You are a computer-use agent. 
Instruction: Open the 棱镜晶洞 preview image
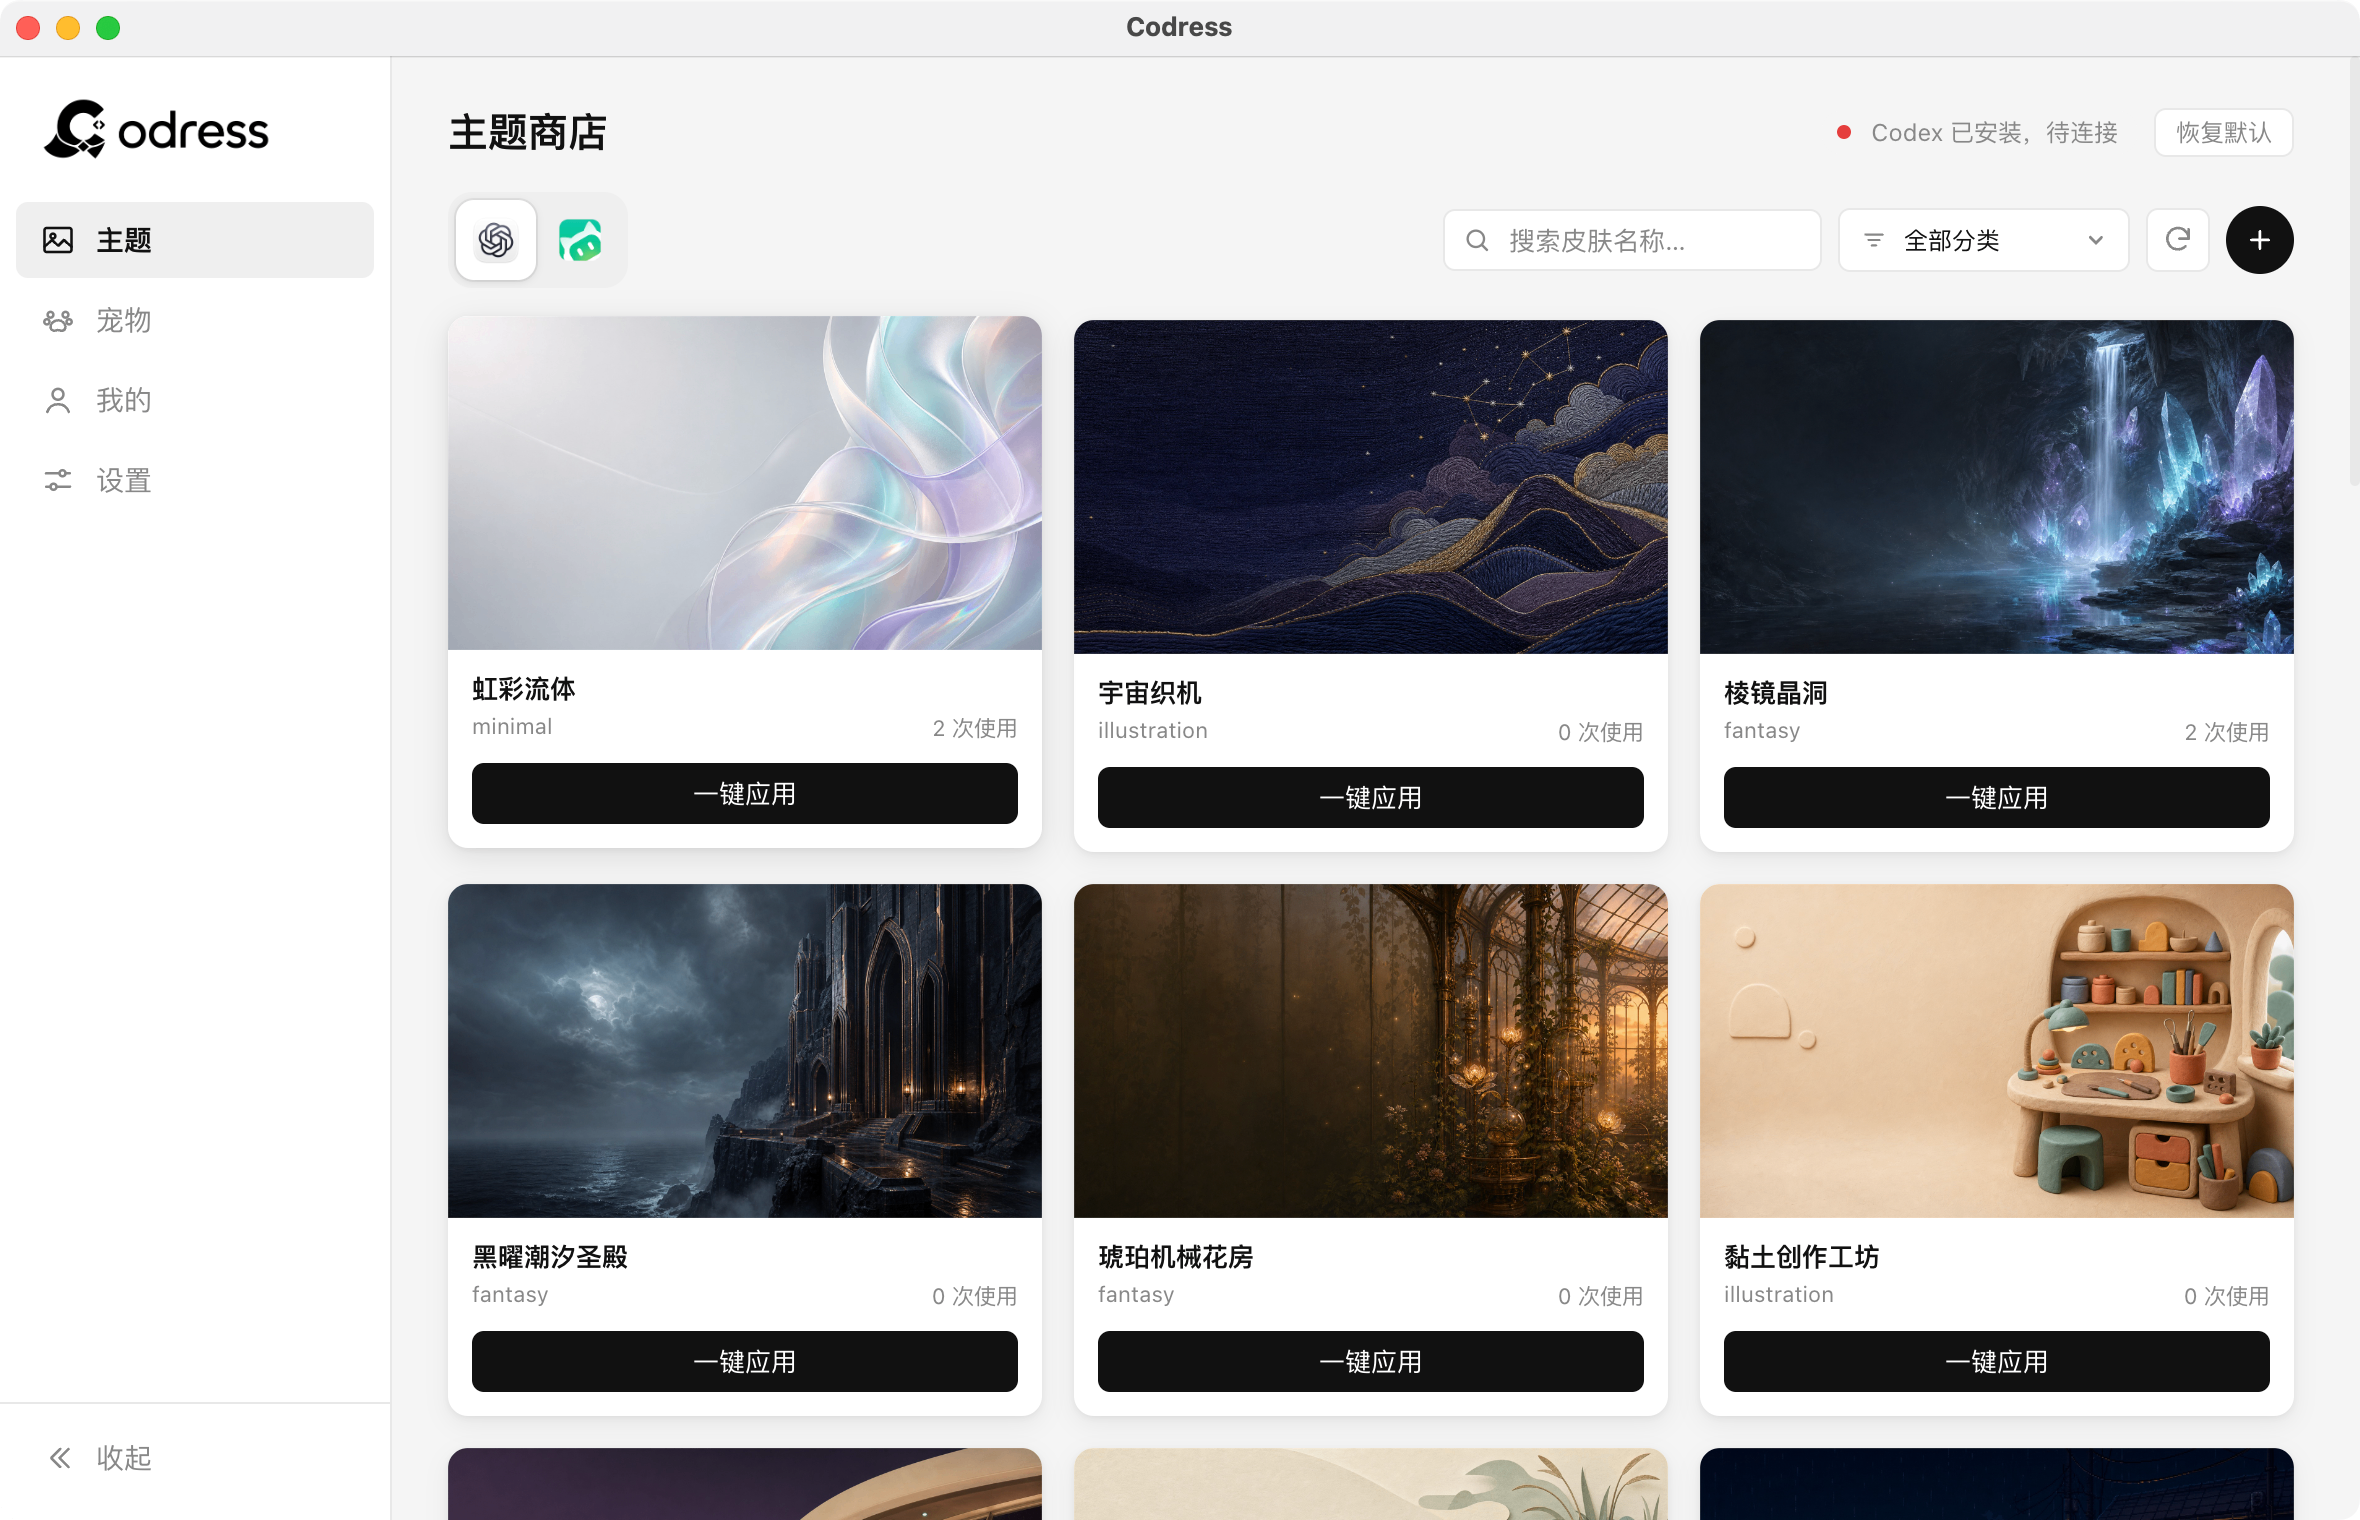(x=1997, y=487)
